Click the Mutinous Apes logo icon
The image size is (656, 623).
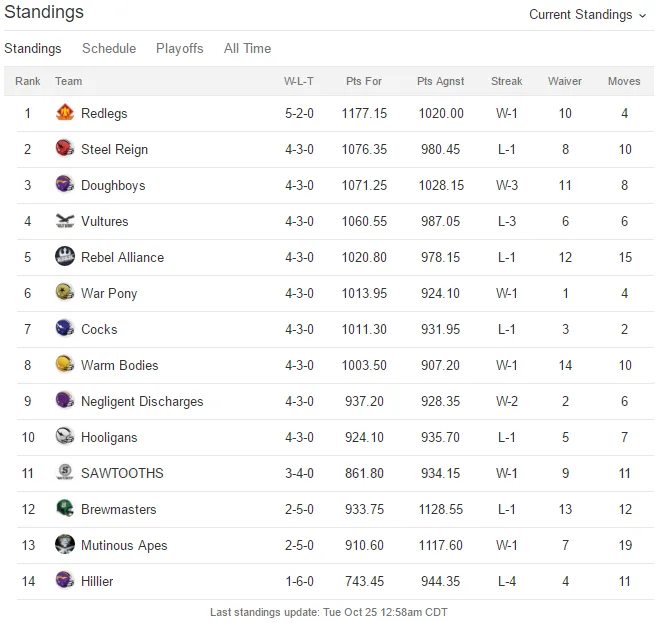[65, 544]
